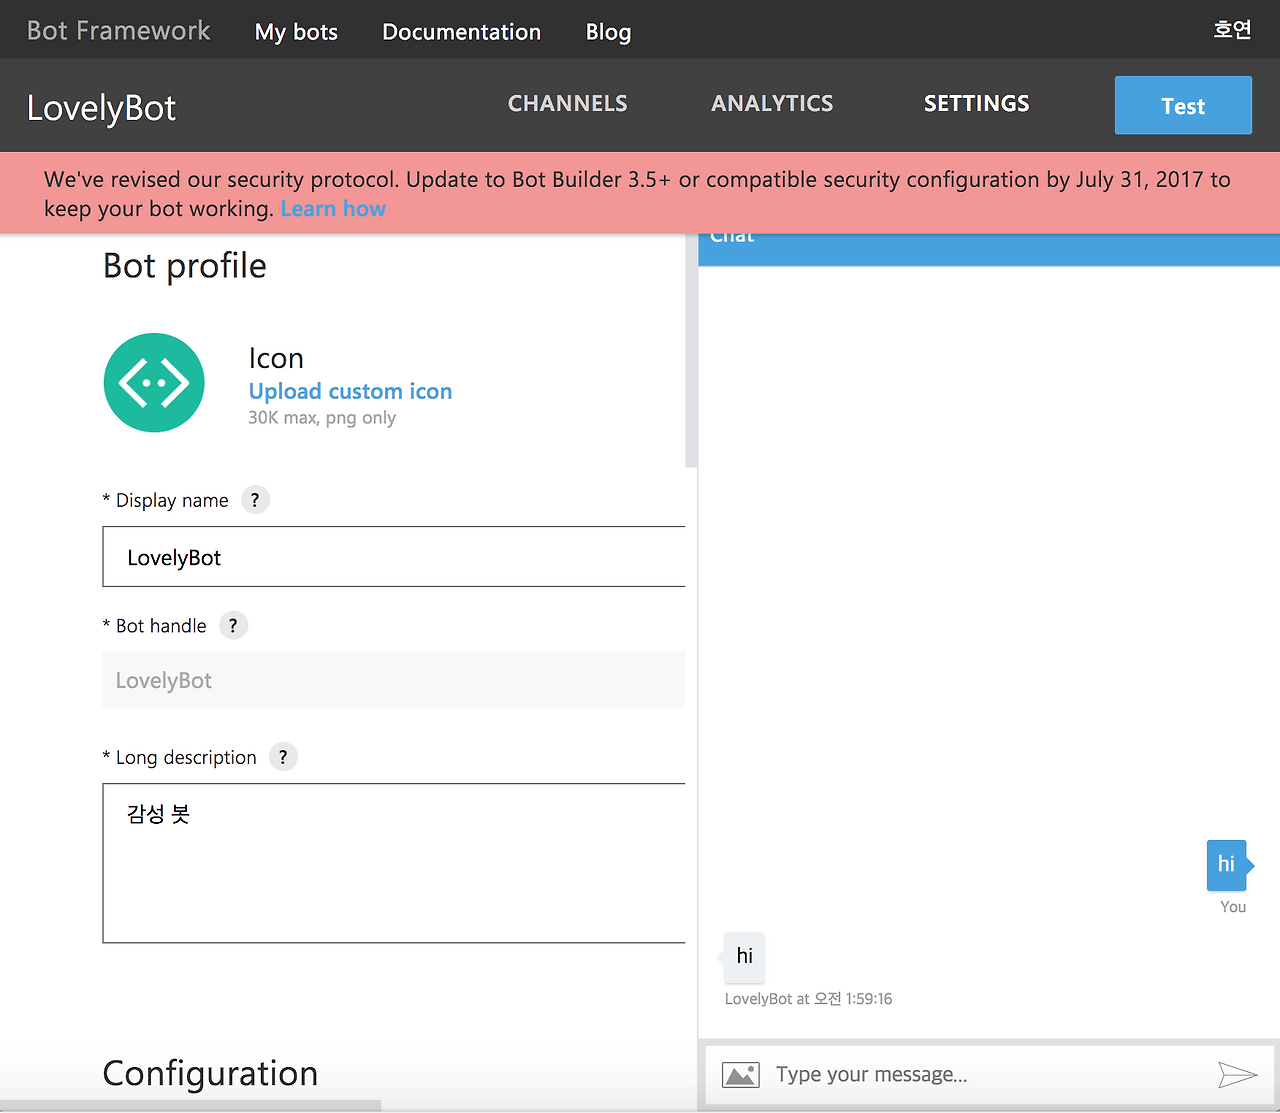Select the sent 'hi' message bubble
The image size is (1280, 1113).
point(1227,865)
